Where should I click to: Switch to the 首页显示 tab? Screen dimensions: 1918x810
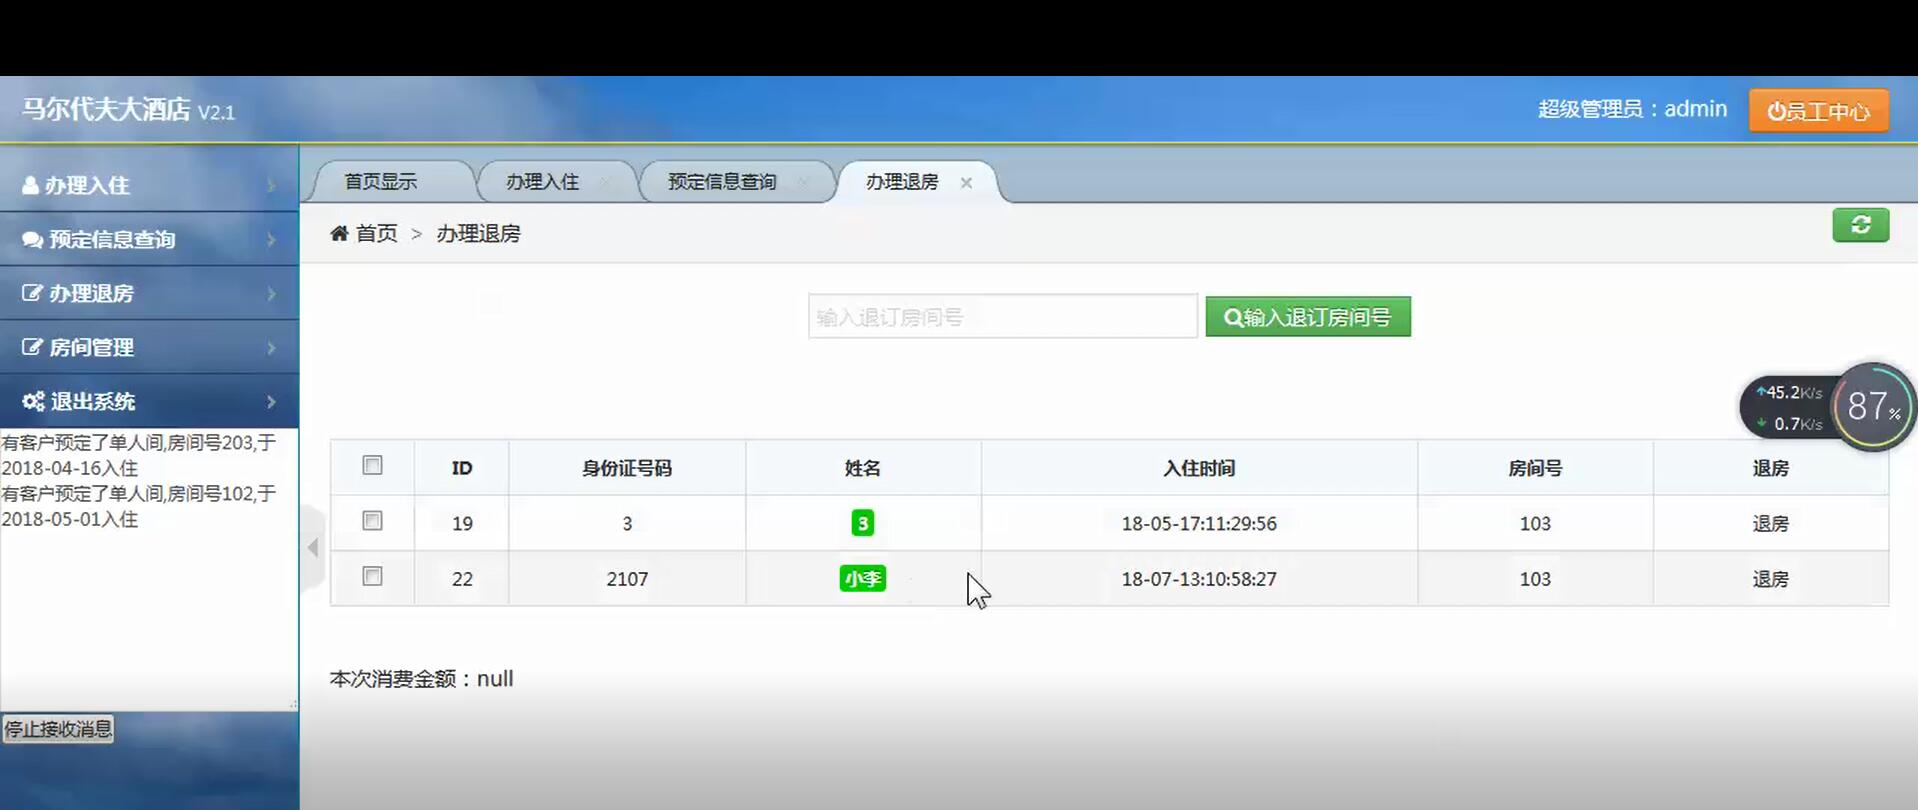coord(381,182)
